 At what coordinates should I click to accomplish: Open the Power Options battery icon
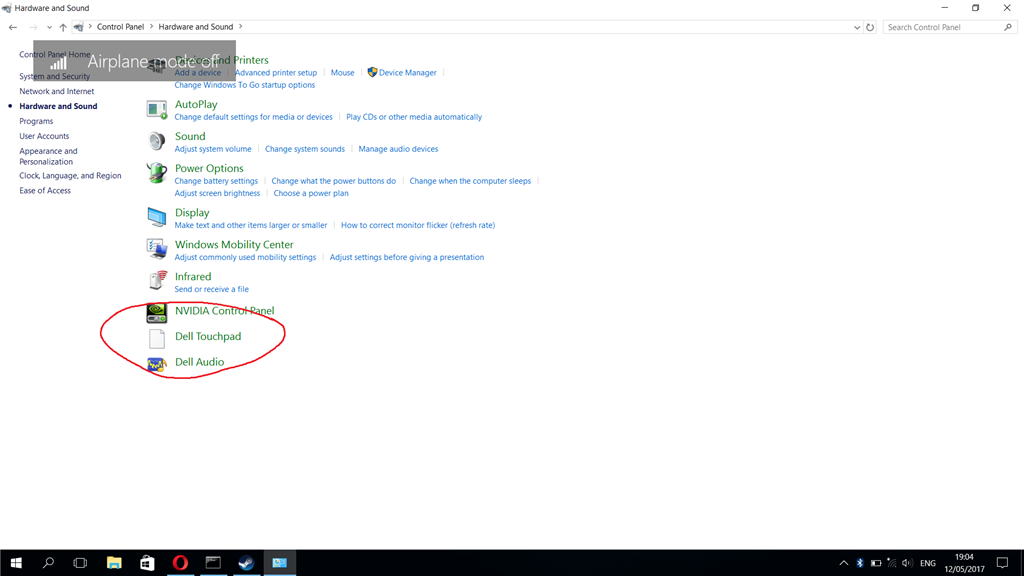pos(157,173)
